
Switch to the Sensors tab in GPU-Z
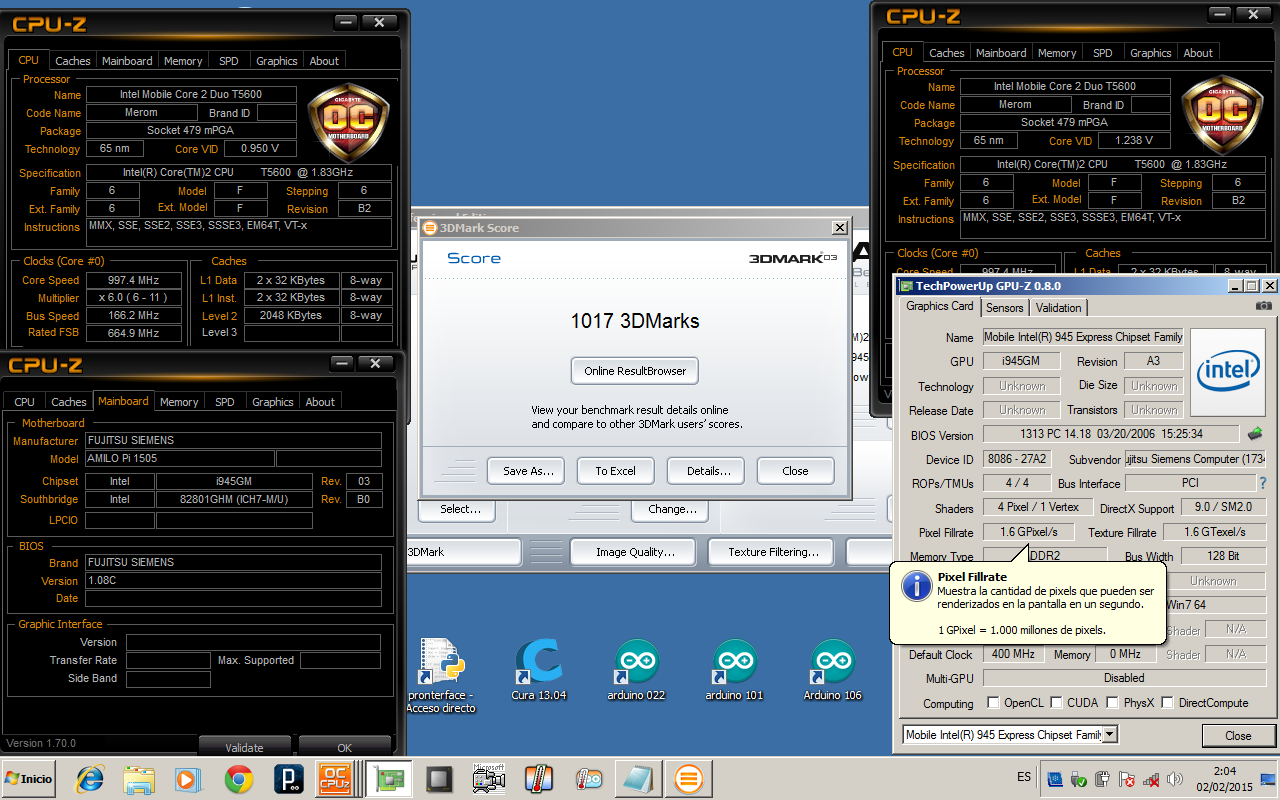(1004, 308)
